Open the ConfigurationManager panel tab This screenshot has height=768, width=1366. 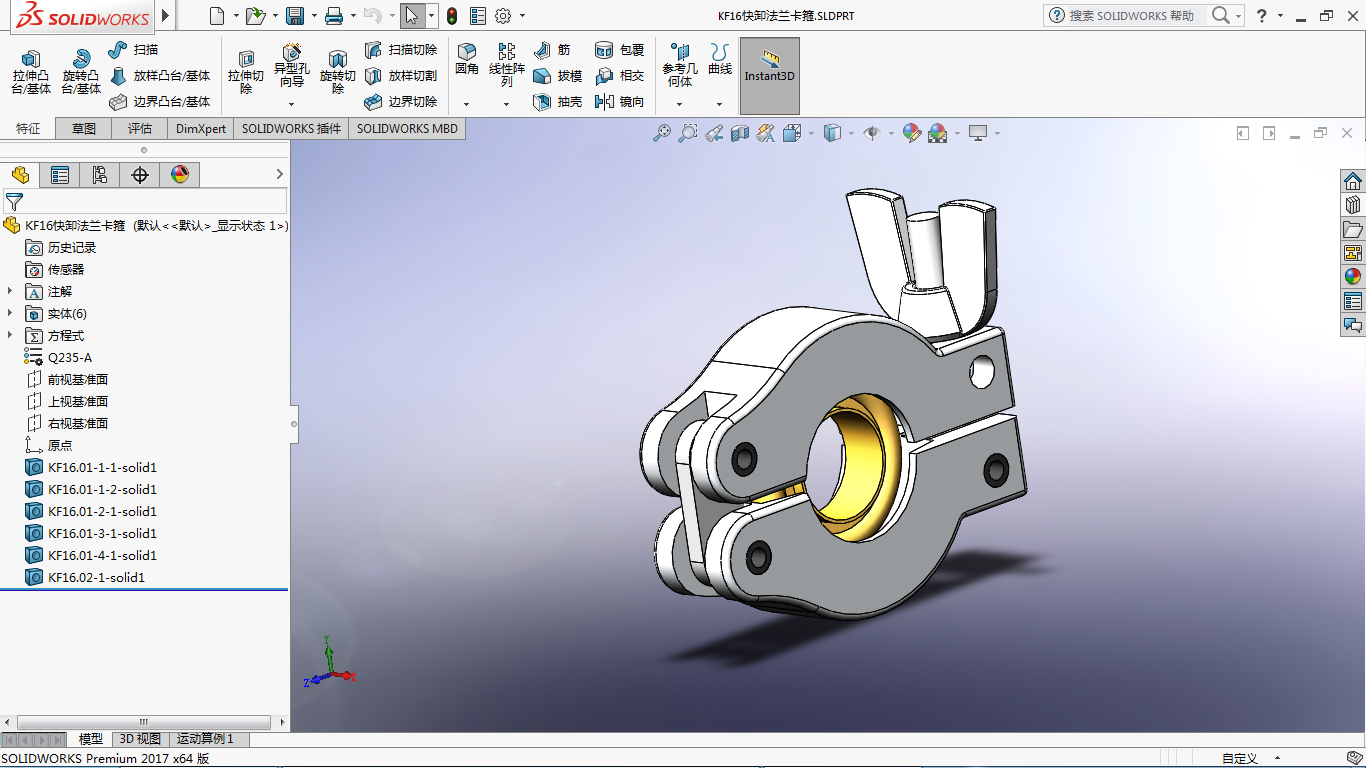pyautogui.click(x=100, y=175)
